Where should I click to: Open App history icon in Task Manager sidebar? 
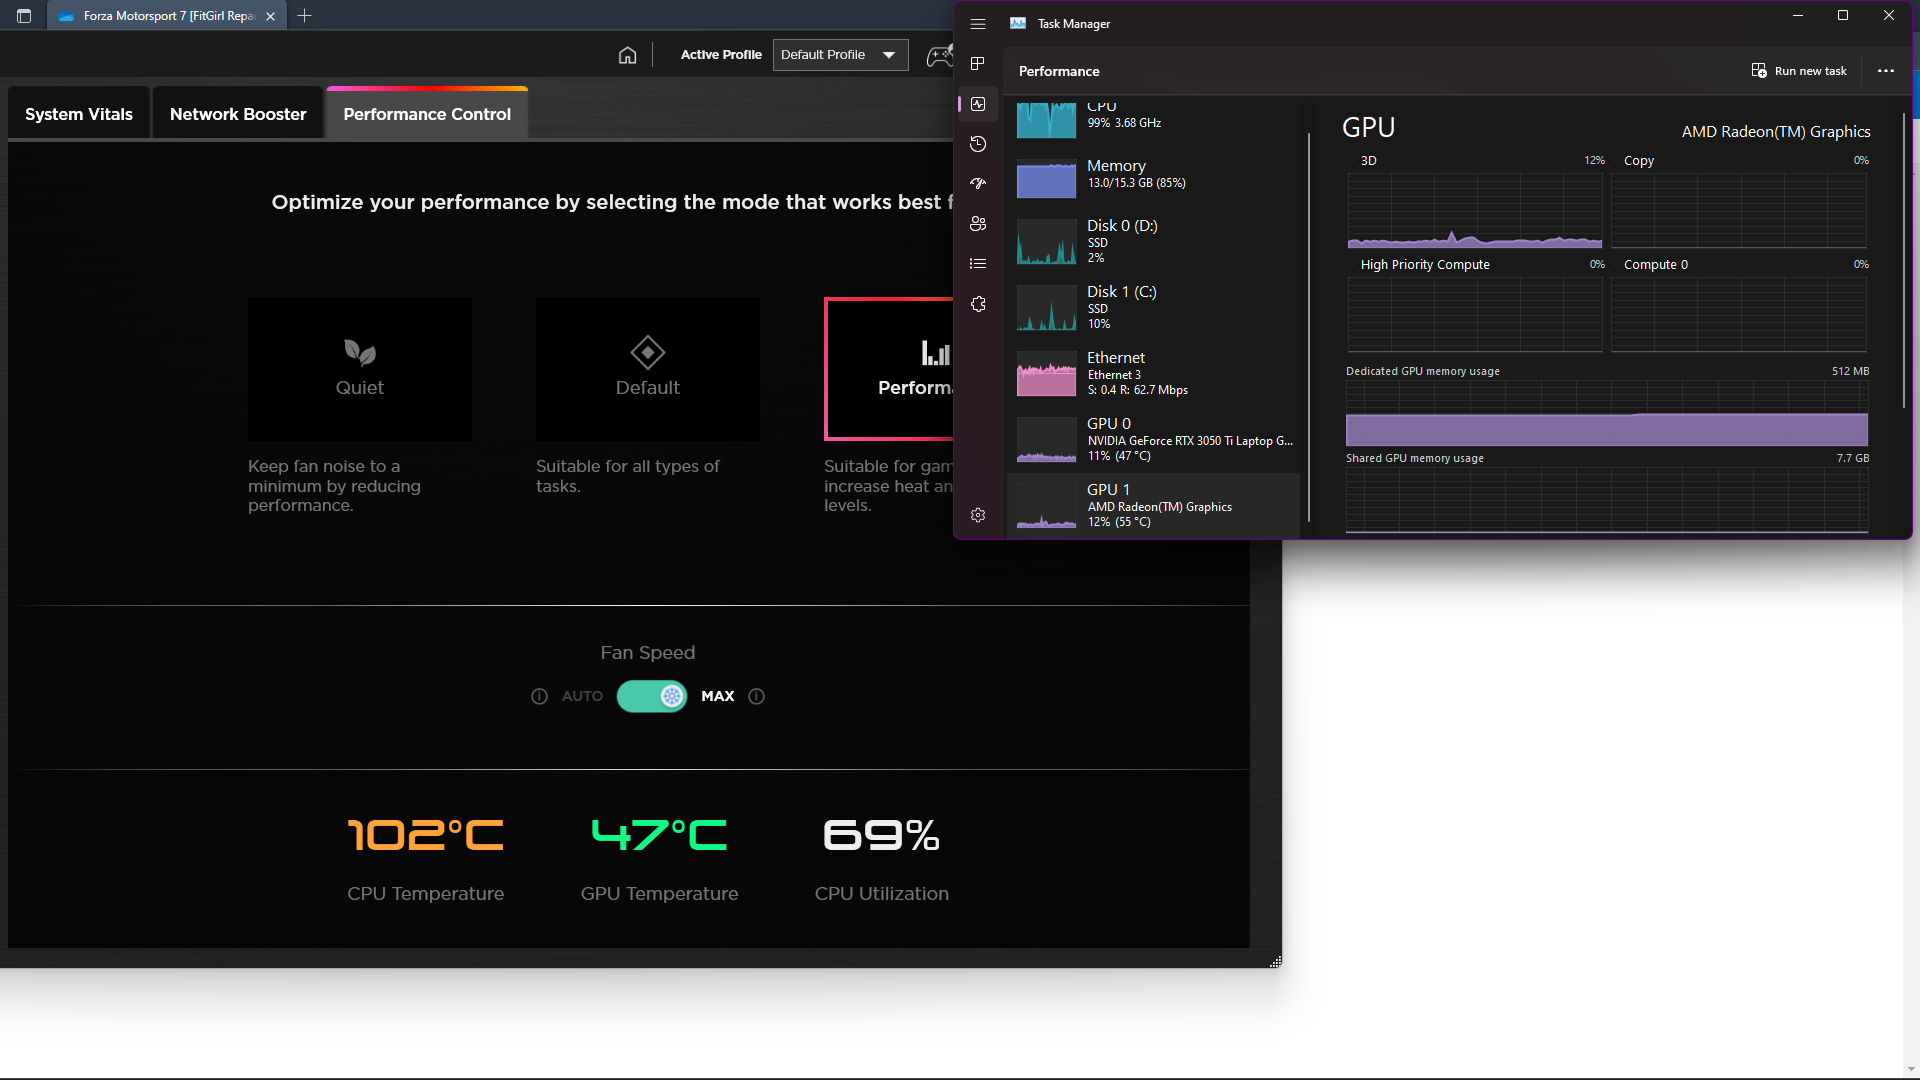click(978, 144)
